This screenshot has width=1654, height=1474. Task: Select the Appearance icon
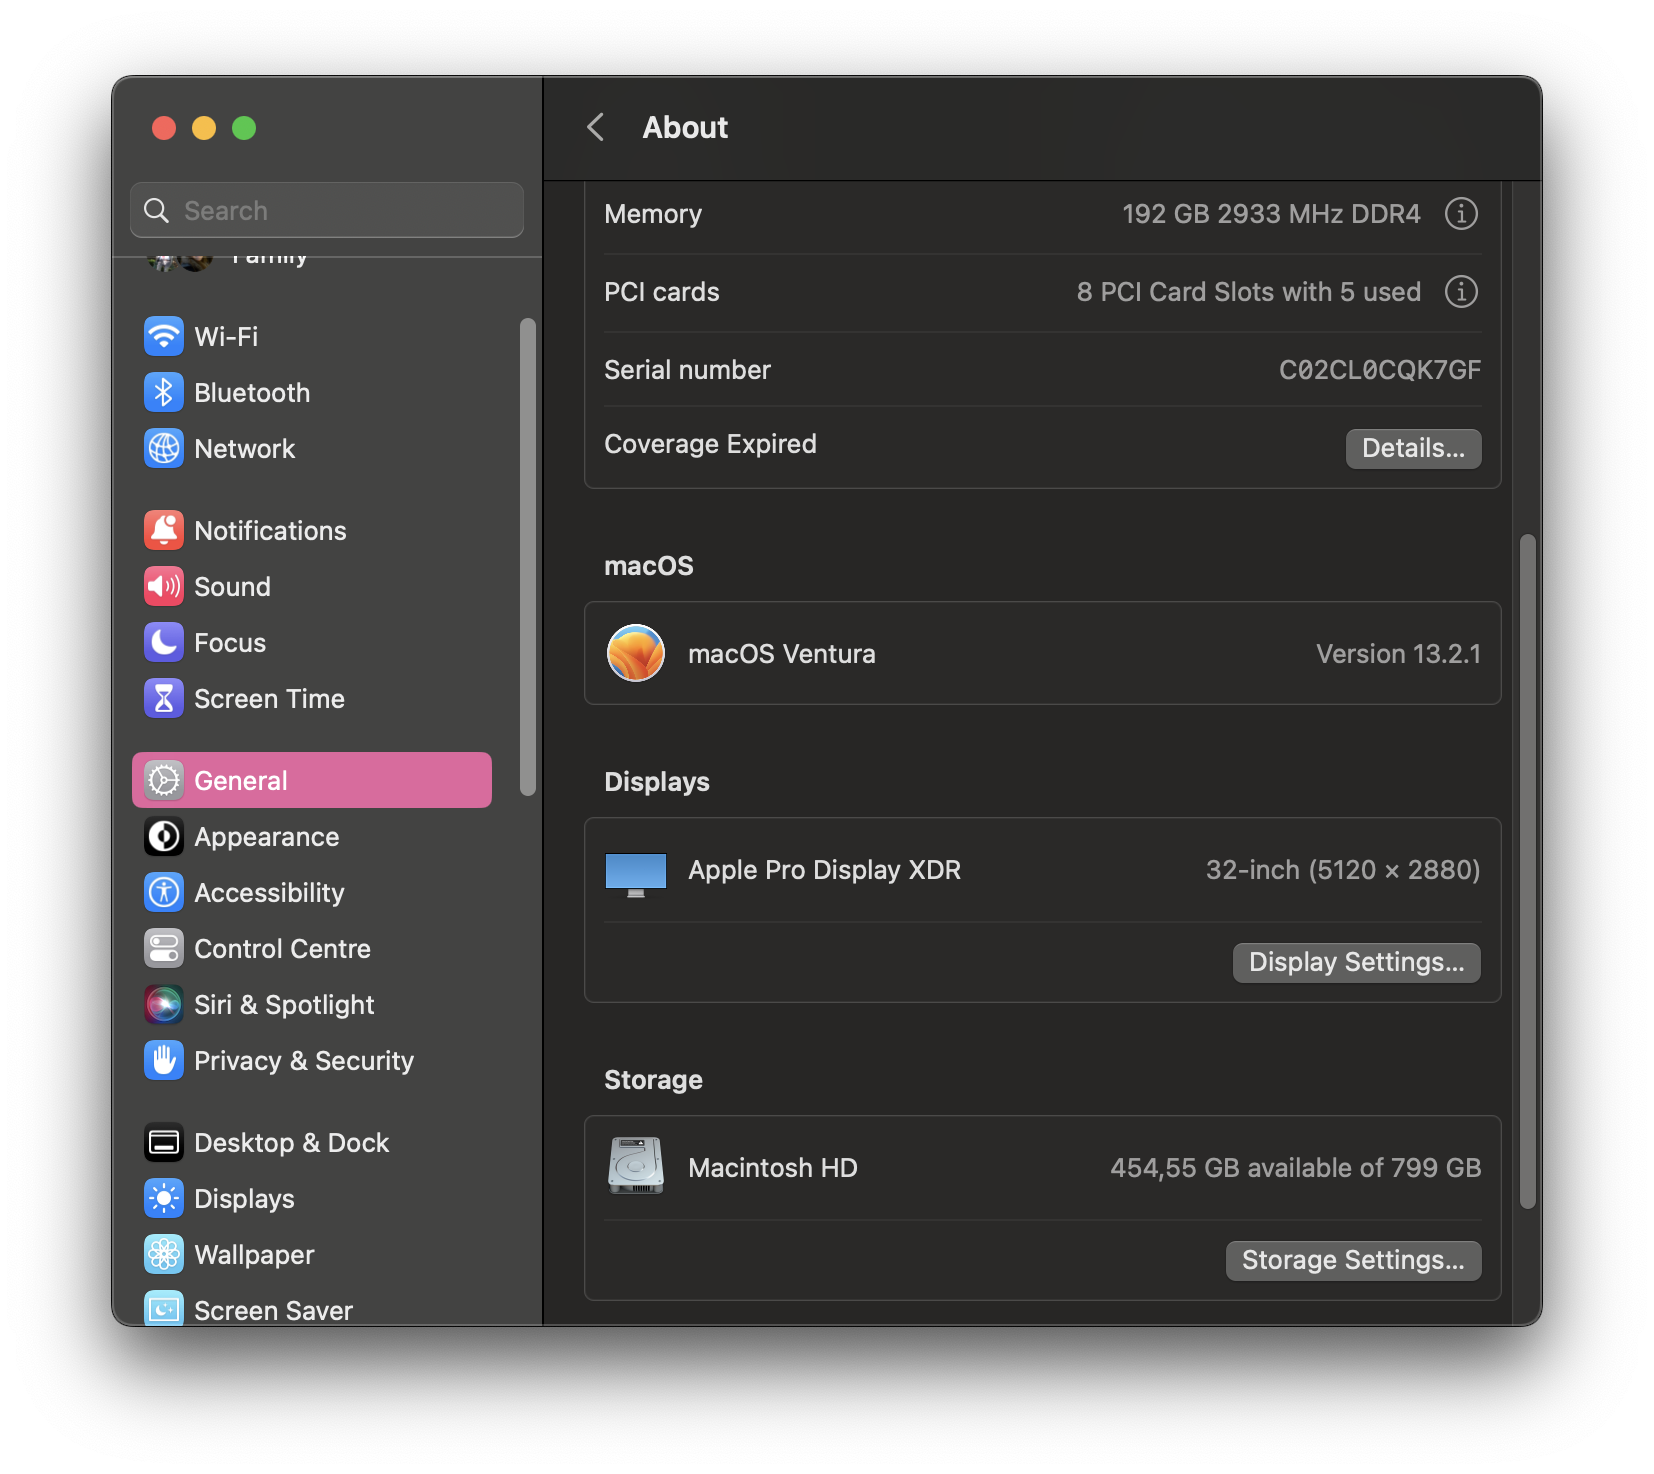[x=164, y=836]
